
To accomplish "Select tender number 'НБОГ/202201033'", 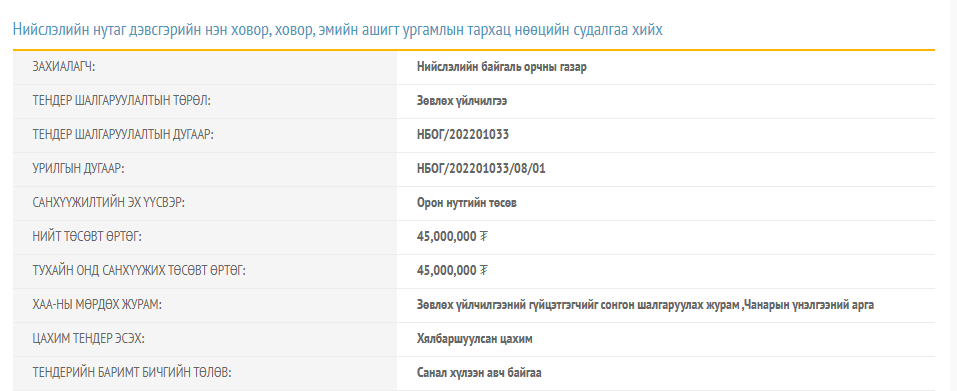I will click(463, 135).
